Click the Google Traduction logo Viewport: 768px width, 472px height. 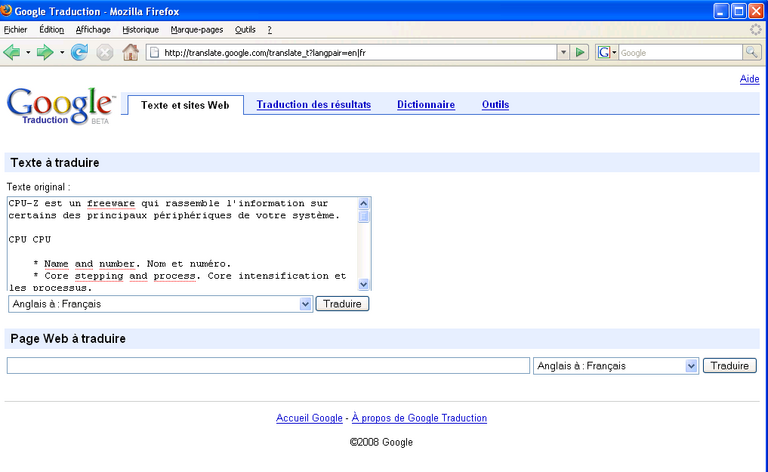[x=61, y=106]
